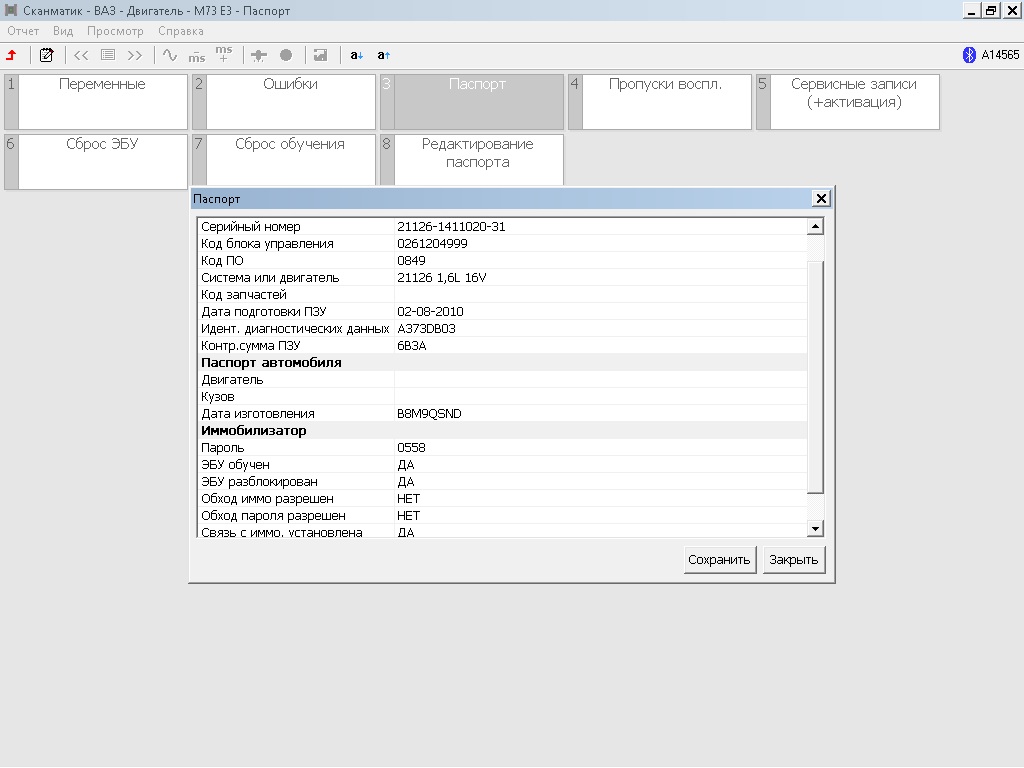Click the Серийный номер row label
Viewport: 1024px width, 768px height.
[x=251, y=227]
